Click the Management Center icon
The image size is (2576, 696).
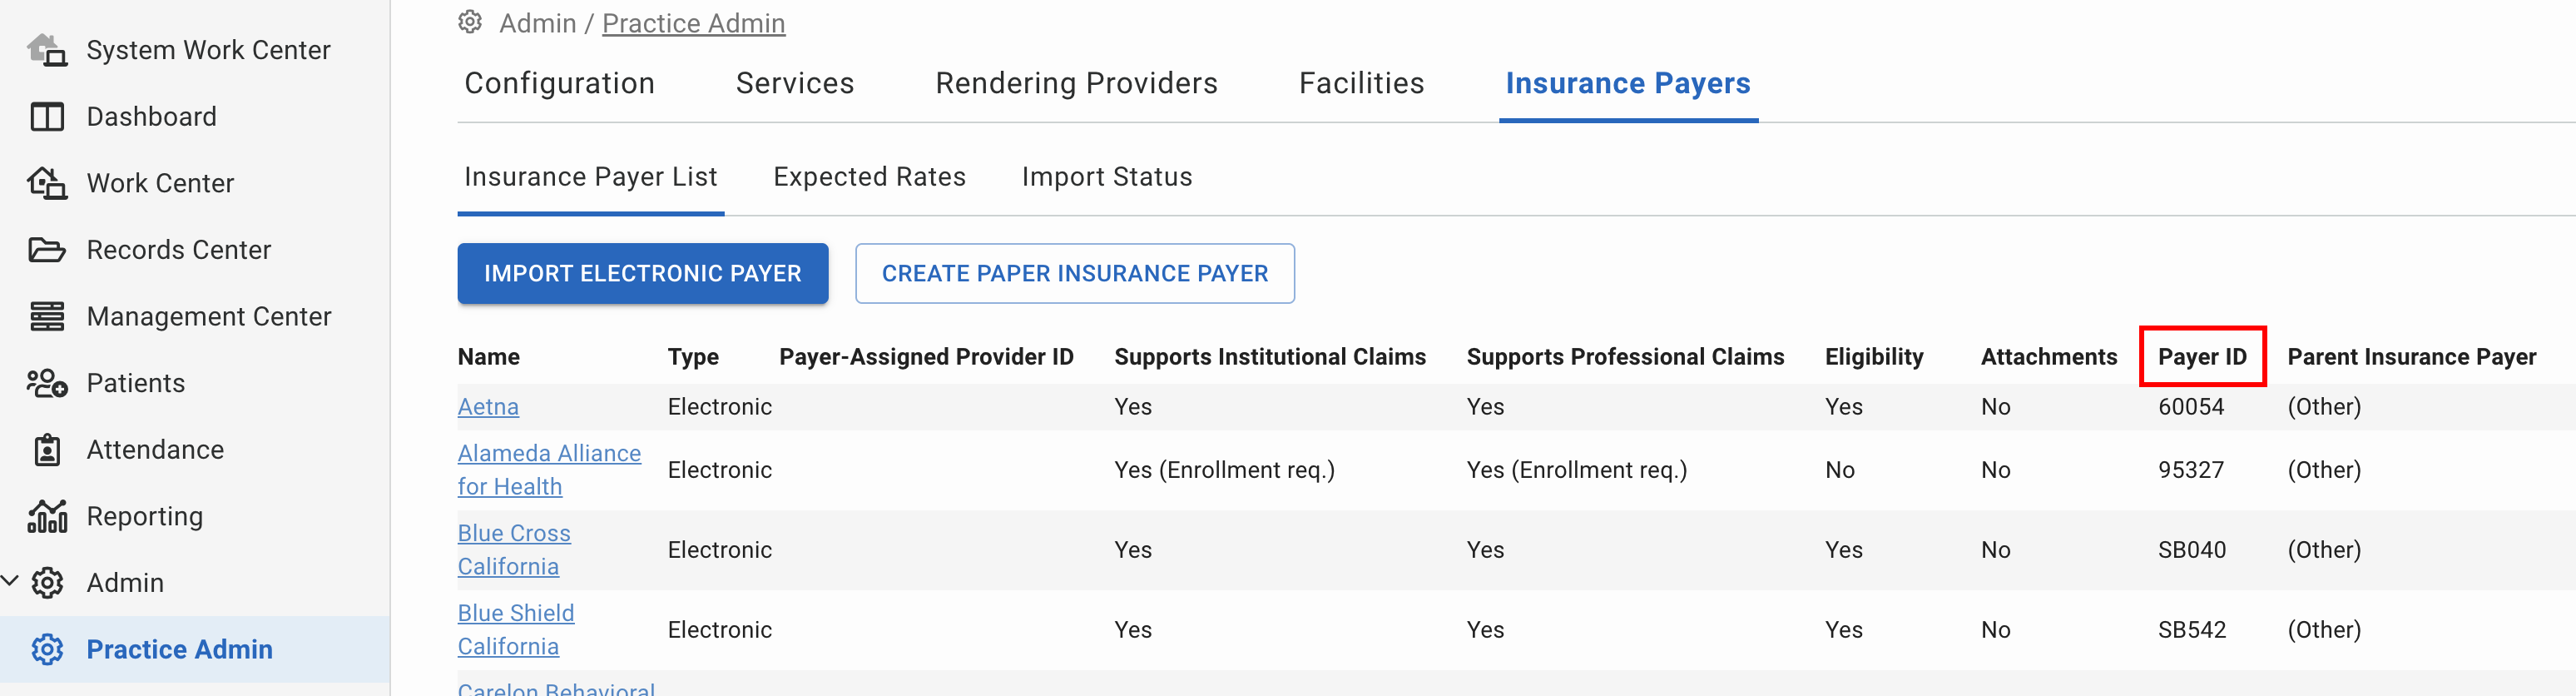(x=47, y=316)
